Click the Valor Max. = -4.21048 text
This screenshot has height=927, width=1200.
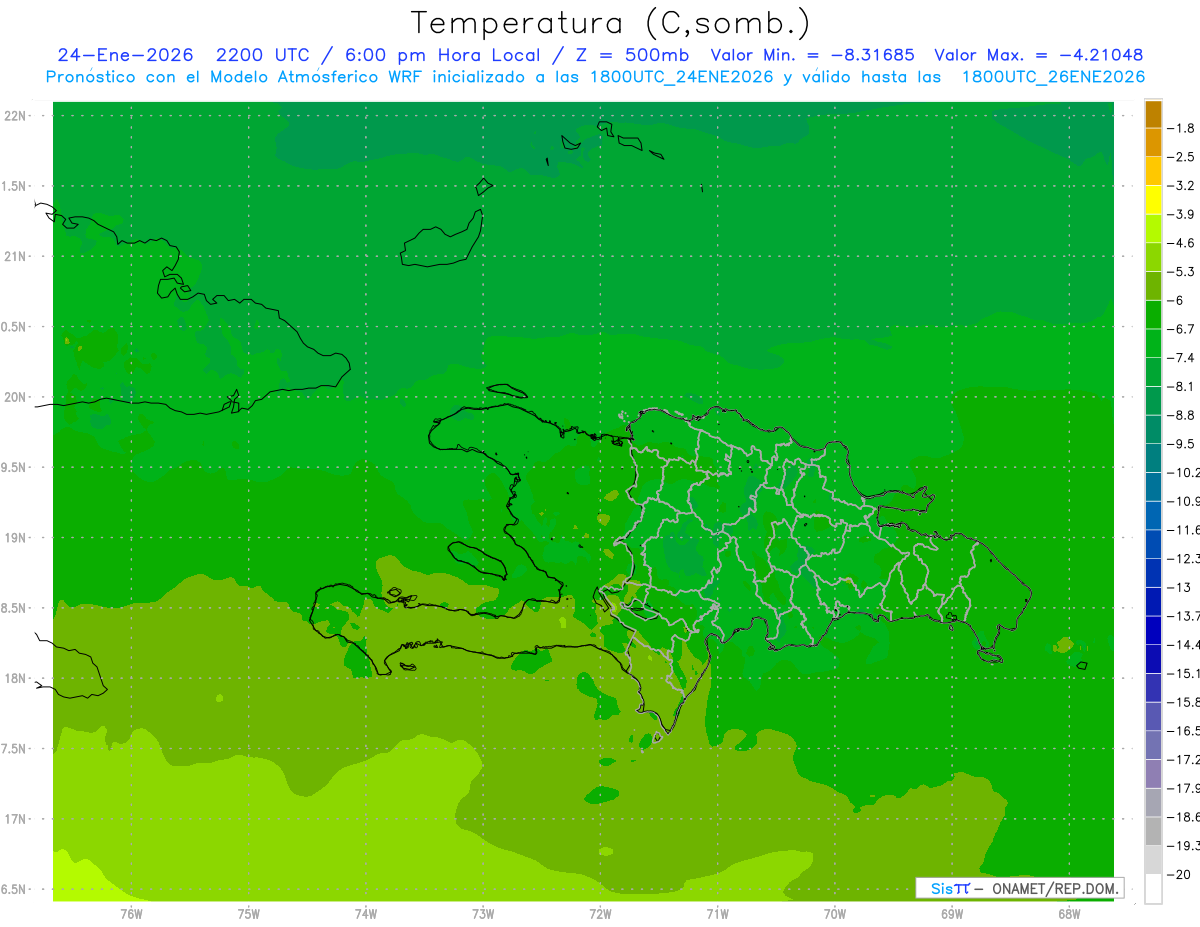click(1039, 55)
